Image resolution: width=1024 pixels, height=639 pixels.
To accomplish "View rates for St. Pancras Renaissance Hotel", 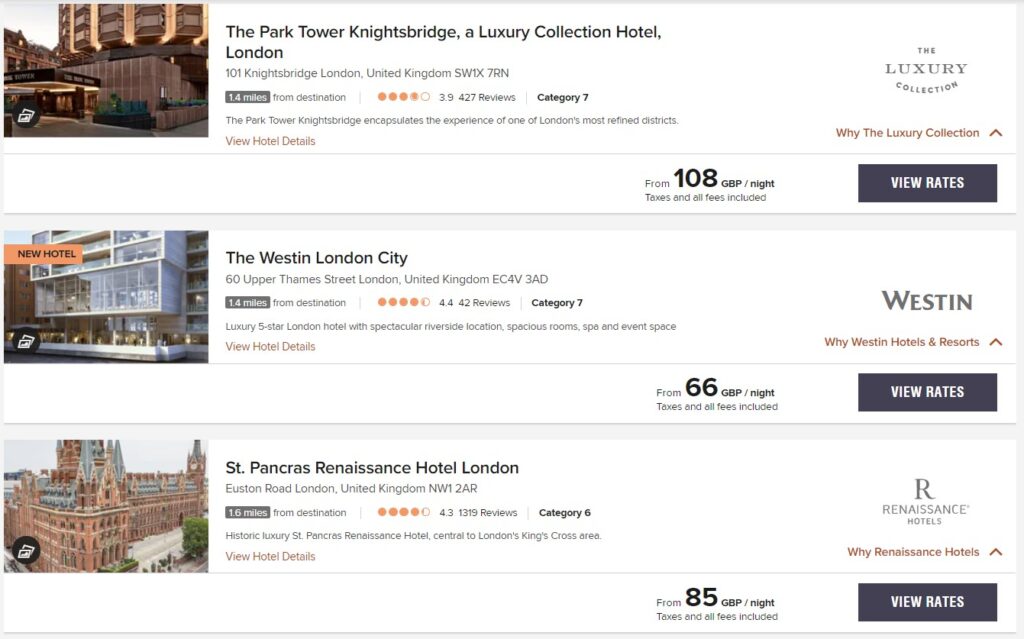I will tap(927, 602).
